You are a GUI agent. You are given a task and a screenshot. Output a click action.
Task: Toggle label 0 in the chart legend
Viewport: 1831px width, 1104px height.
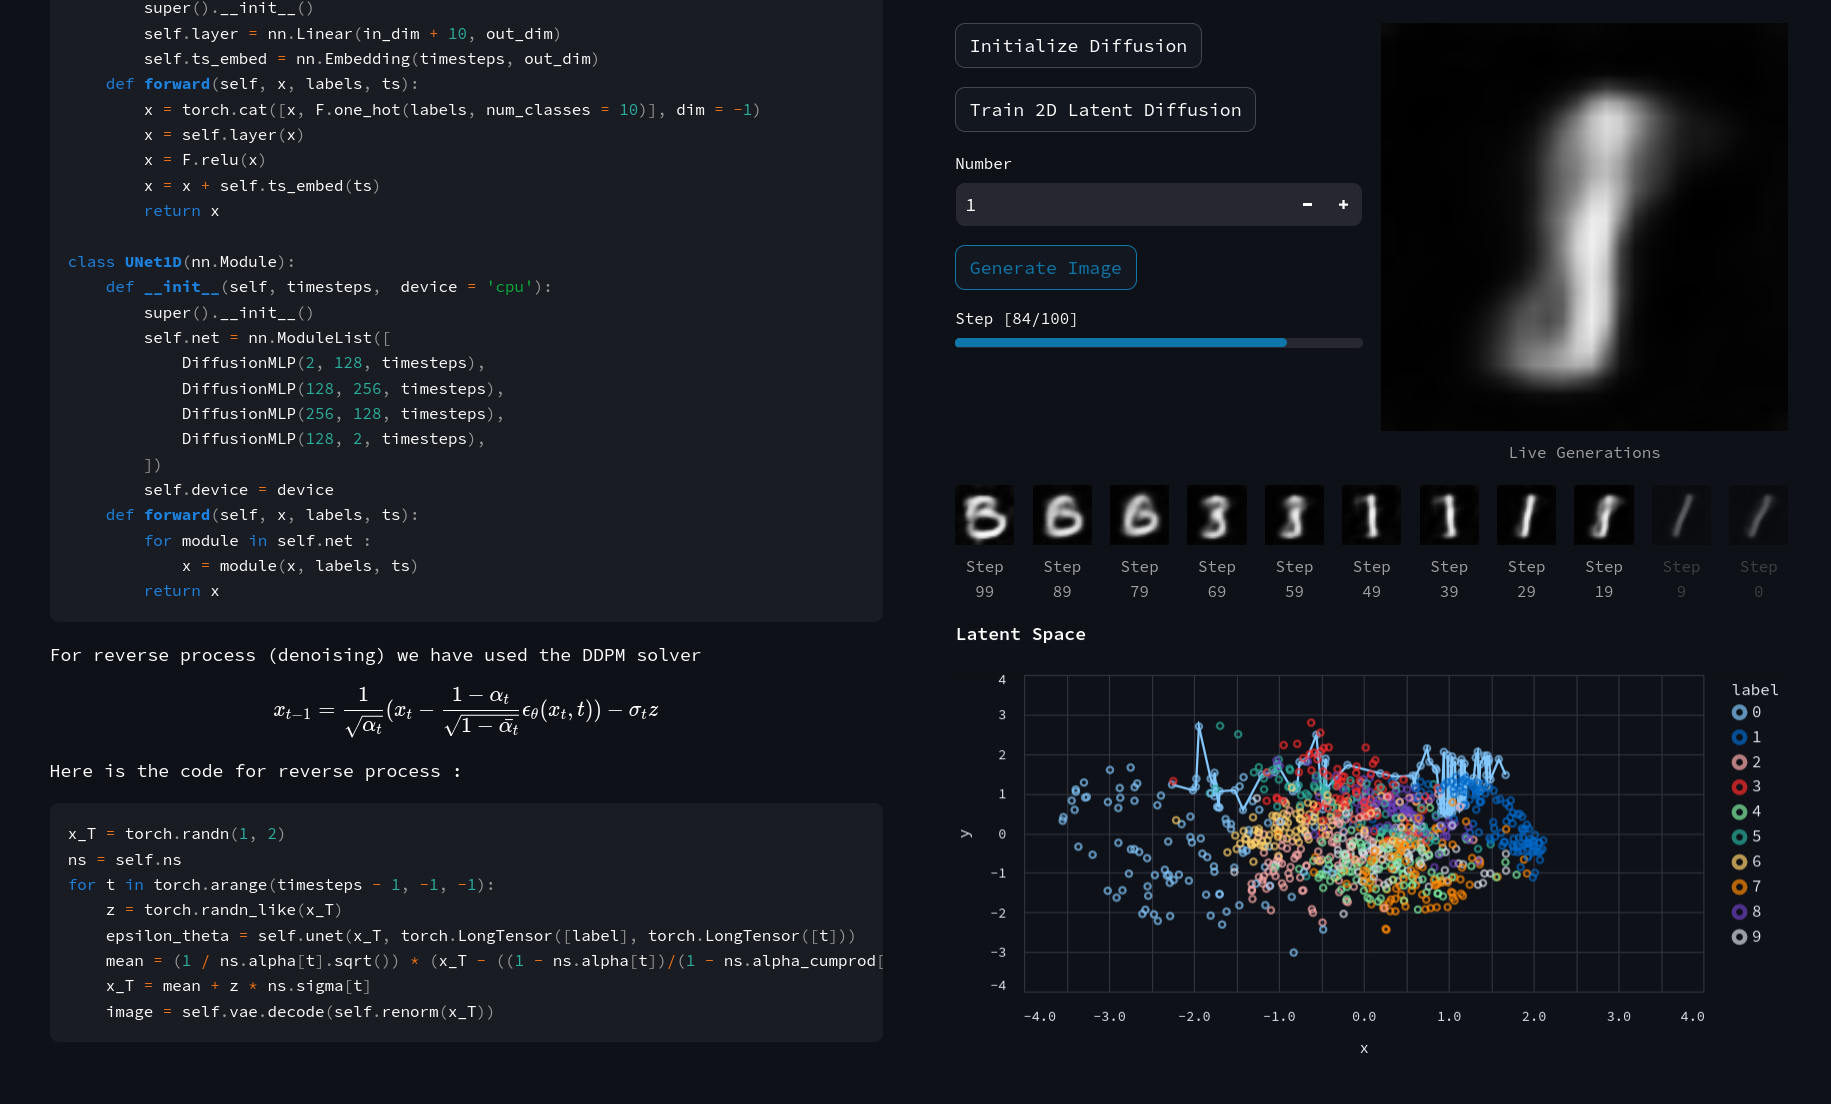click(1740, 712)
